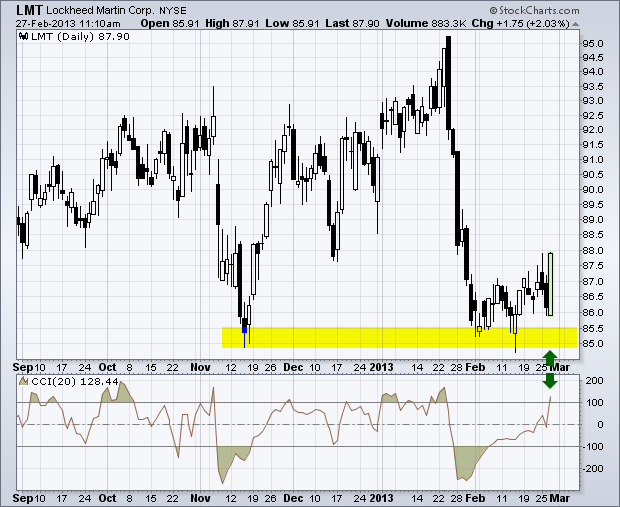
Task: Click the blue-filled November low candlestick
Action: click(244, 329)
